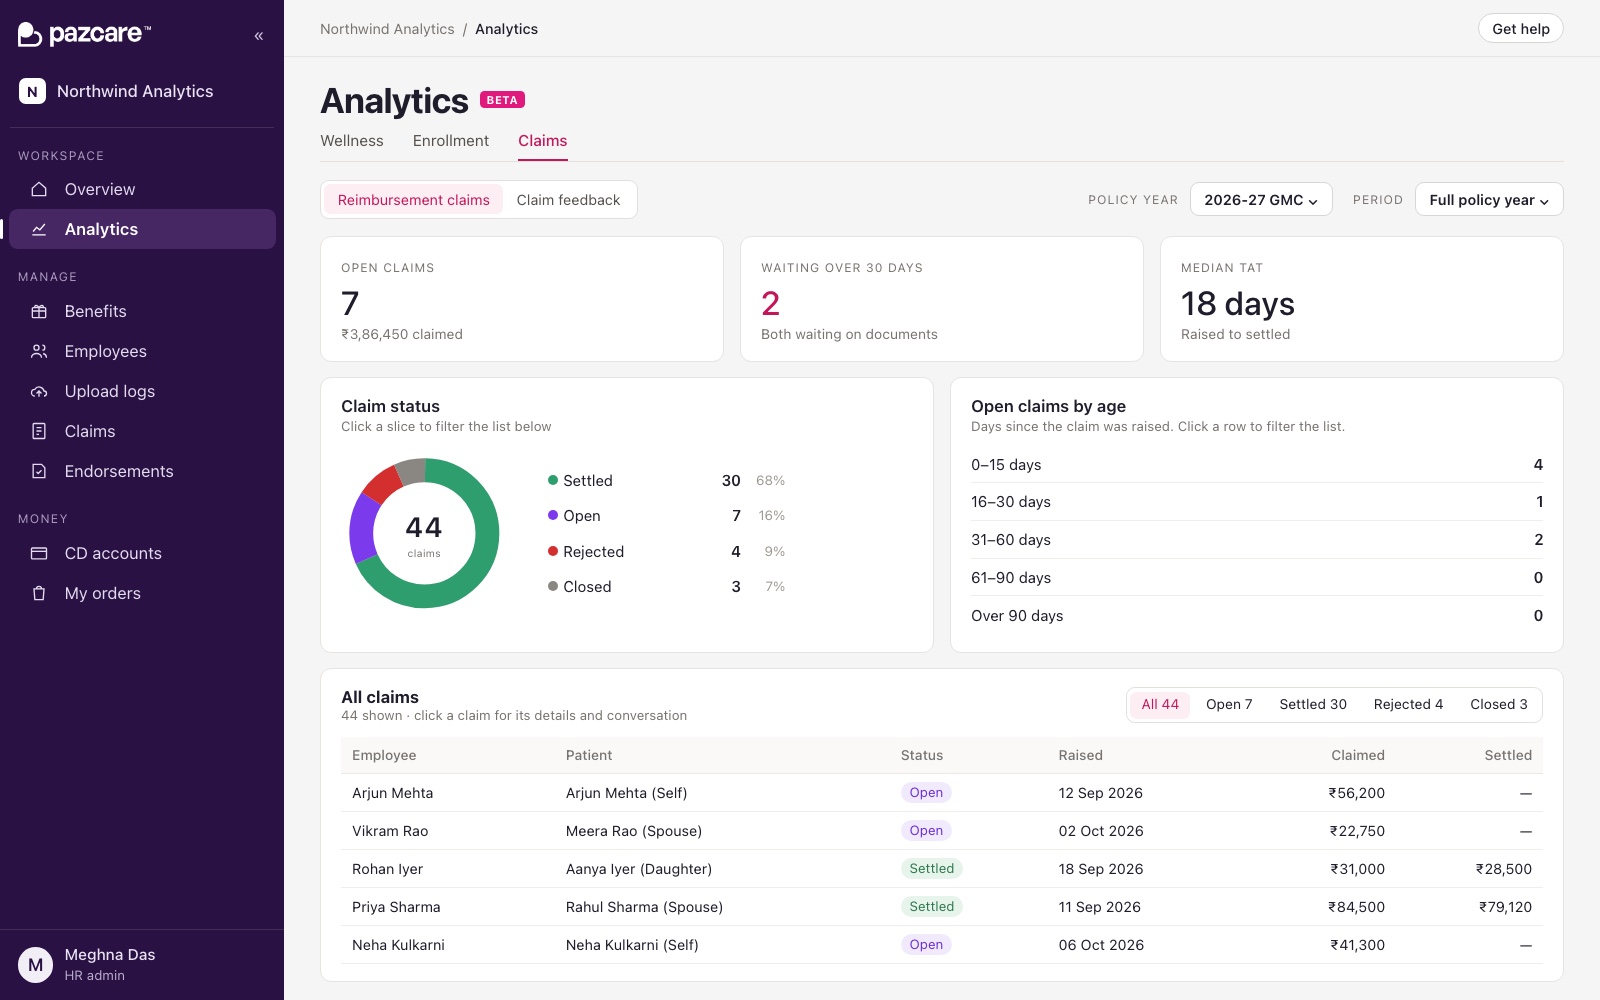
Task: Open Priya Sharma claim row
Action: [x=942, y=907]
